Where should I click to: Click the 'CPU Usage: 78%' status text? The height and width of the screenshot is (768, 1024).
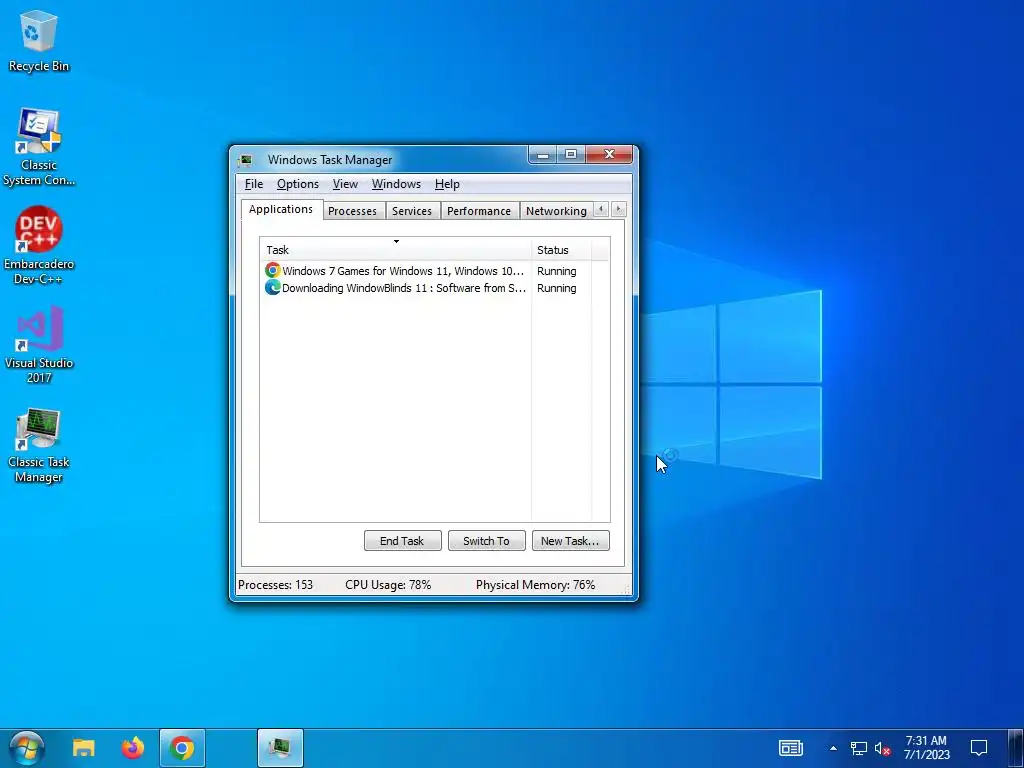click(388, 585)
